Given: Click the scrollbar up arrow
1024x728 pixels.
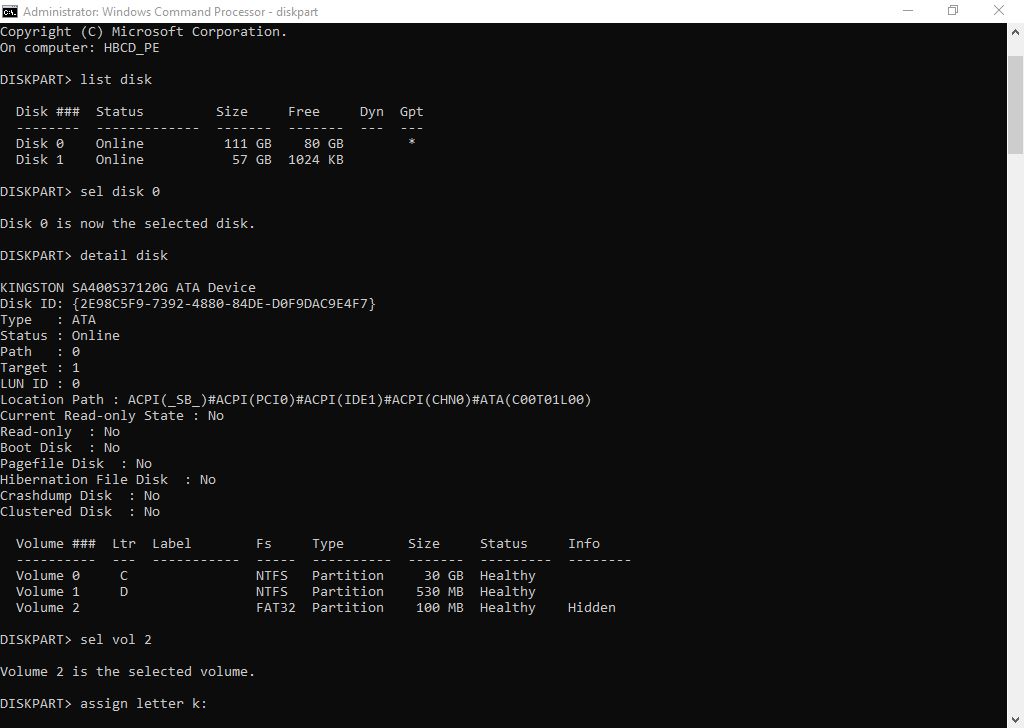Looking at the screenshot, I should (1015, 31).
